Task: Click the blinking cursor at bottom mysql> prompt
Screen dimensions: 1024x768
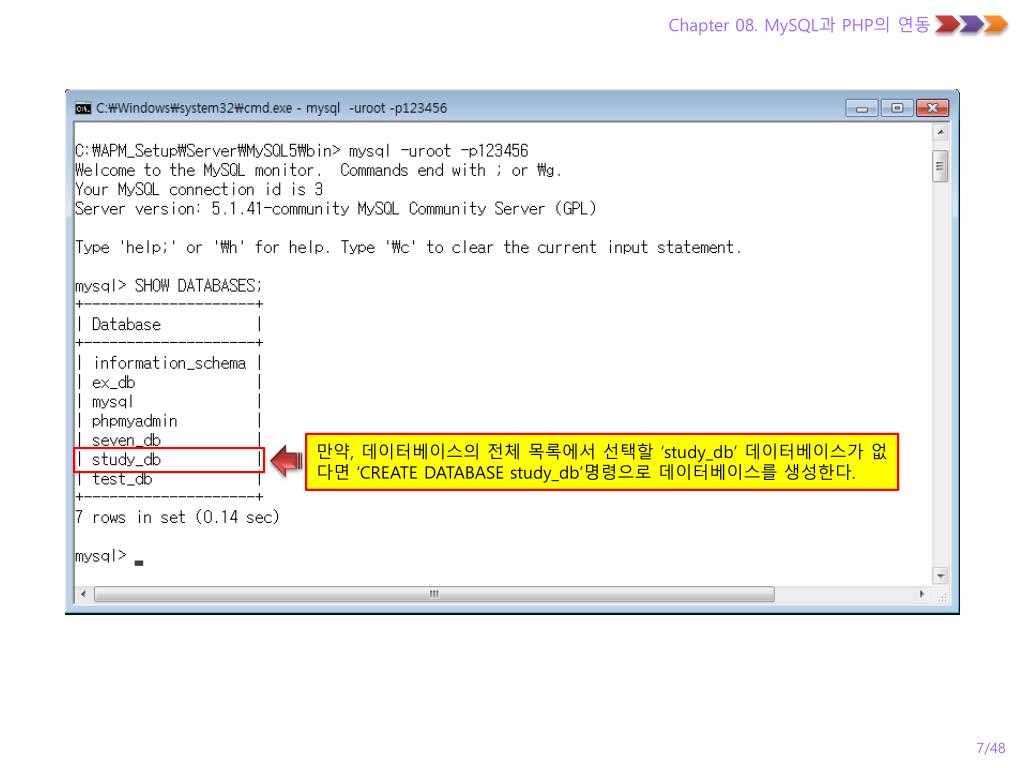Action: point(139,562)
